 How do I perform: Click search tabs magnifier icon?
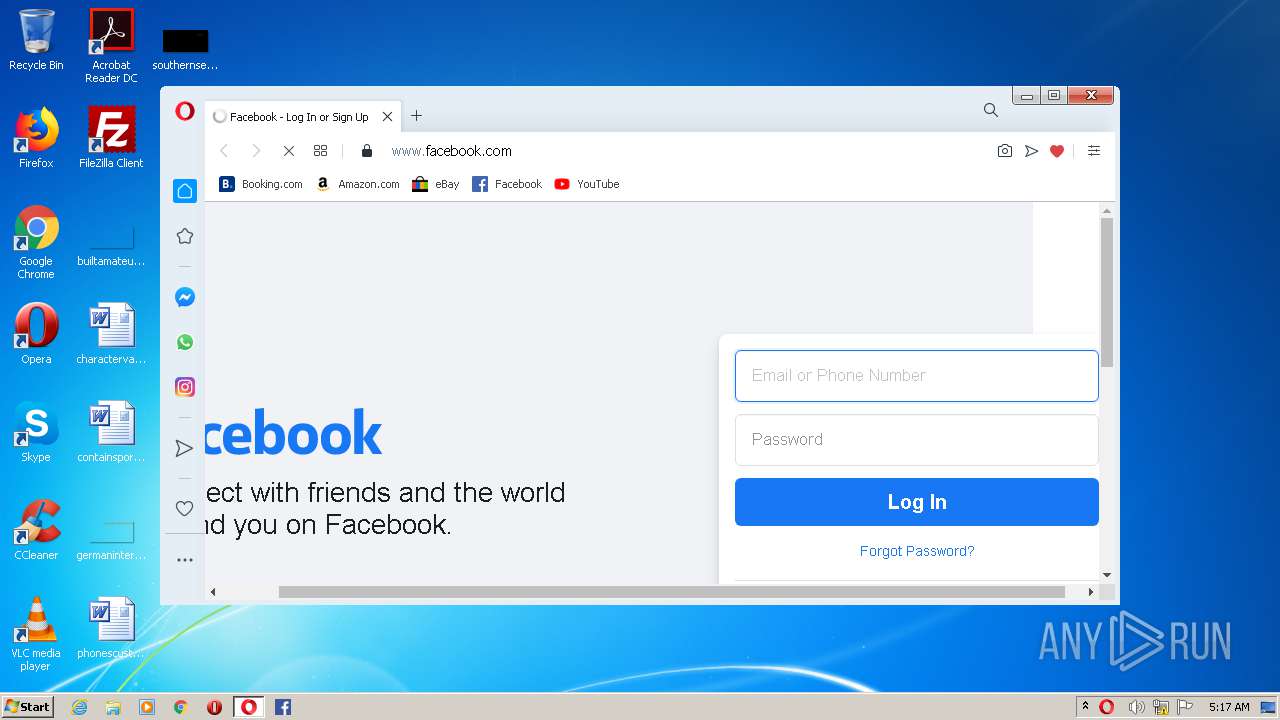click(990, 110)
